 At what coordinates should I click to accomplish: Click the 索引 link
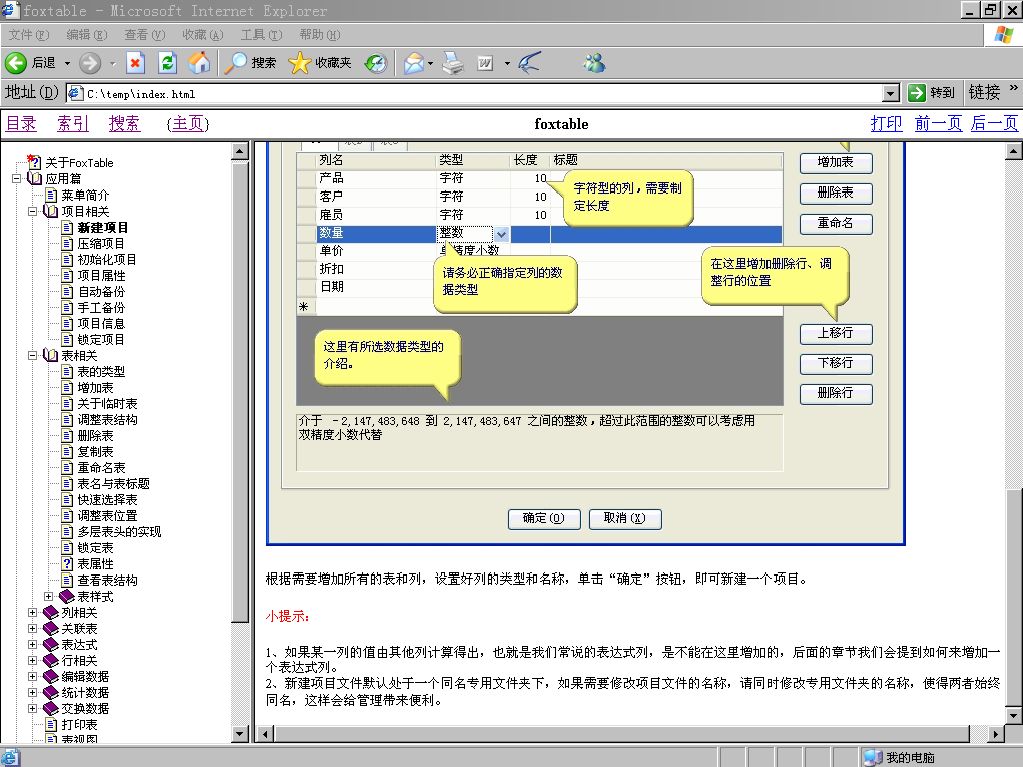click(73, 123)
